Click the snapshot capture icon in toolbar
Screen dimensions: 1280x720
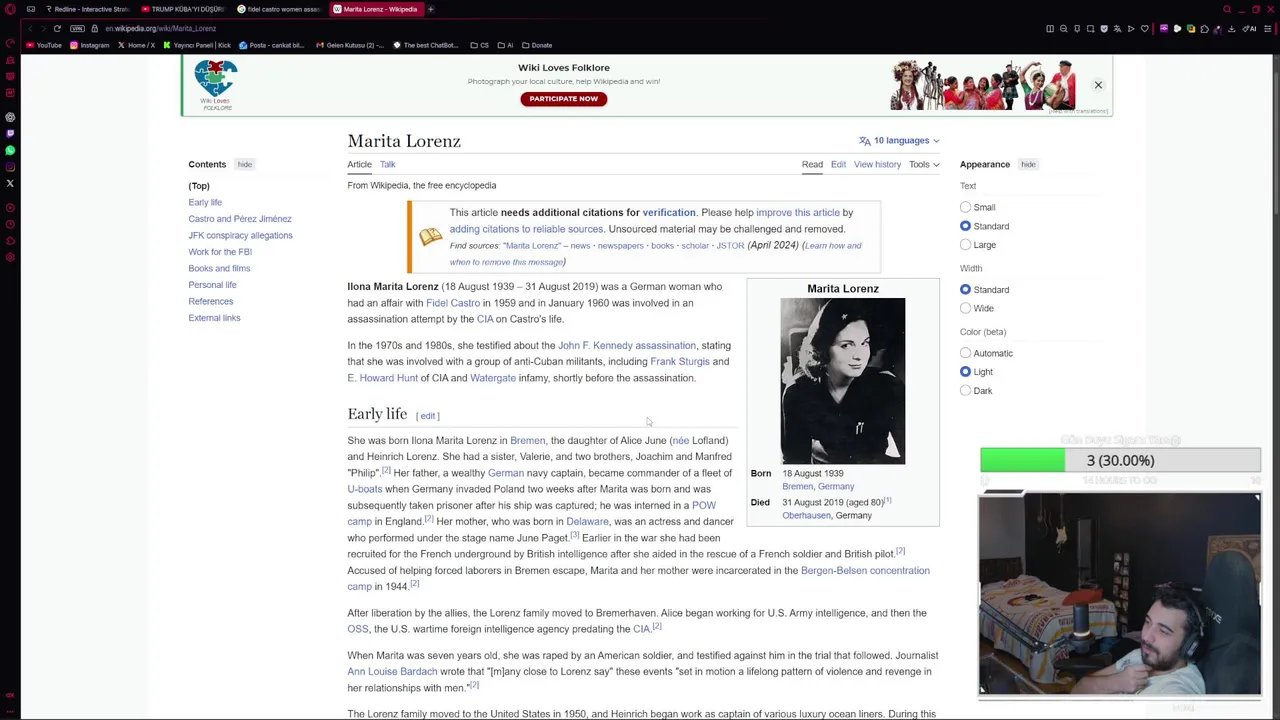coord(1090,29)
